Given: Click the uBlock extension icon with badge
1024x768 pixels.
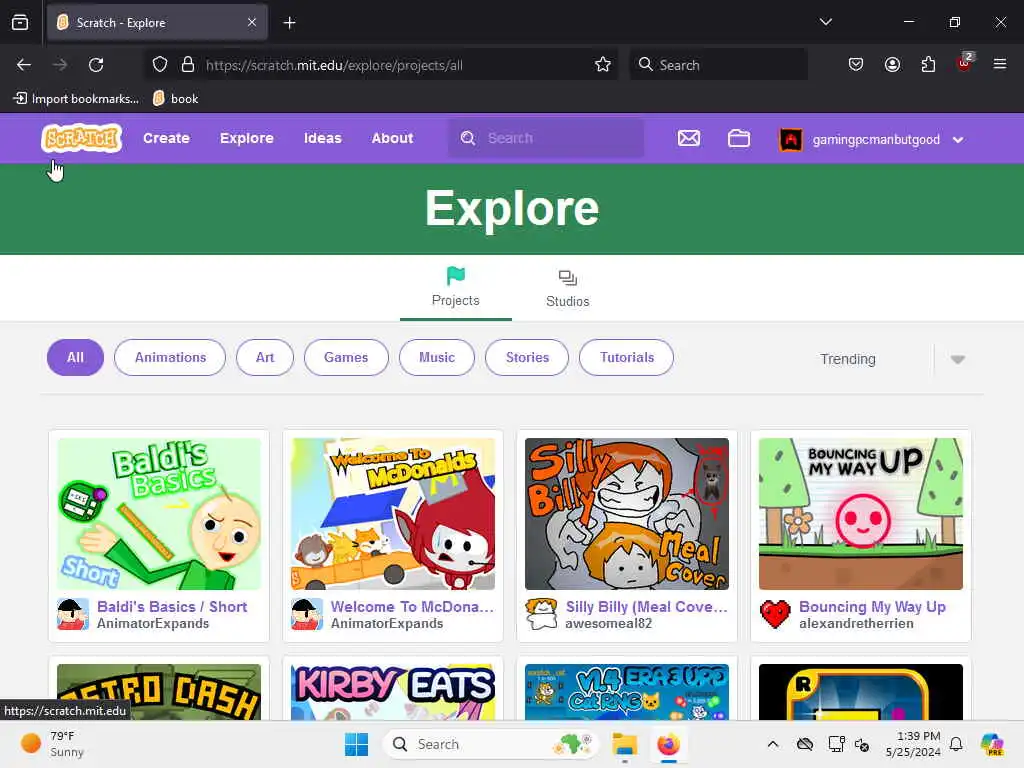Looking at the screenshot, I should pyautogui.click(x=965, y=63).
